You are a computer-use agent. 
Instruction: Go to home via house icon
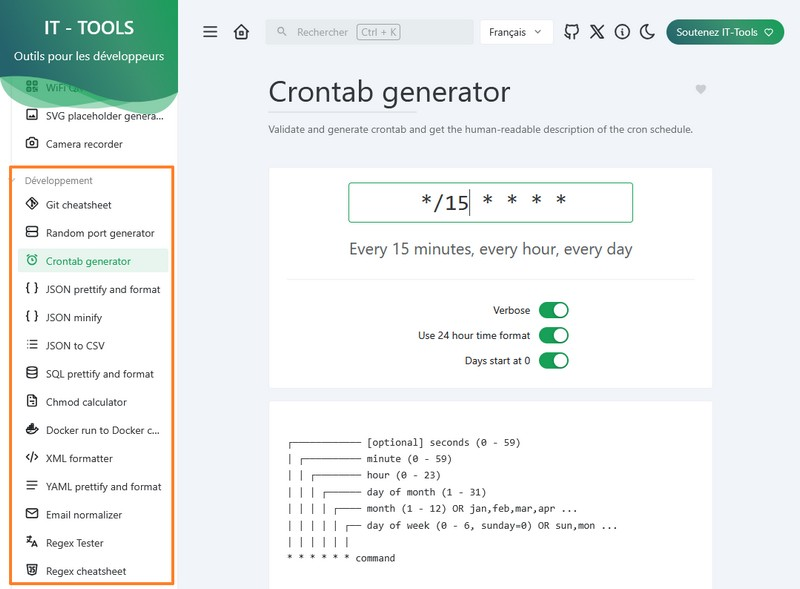[x=241, y=32]
